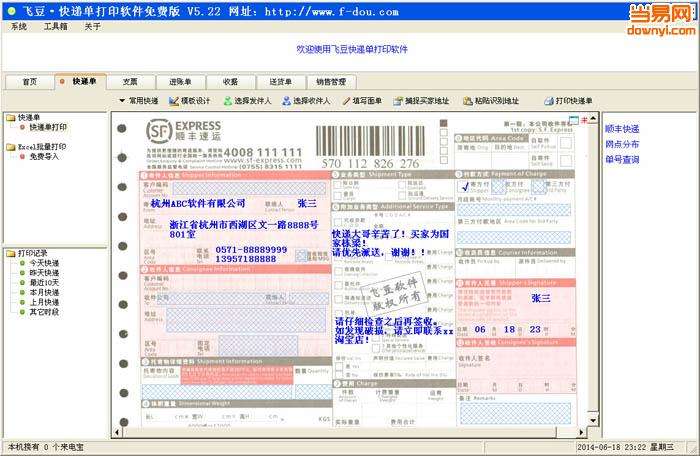700x456 pixels.
Task: Click the 打印记录 folder label
Action: tap(32, 253)
